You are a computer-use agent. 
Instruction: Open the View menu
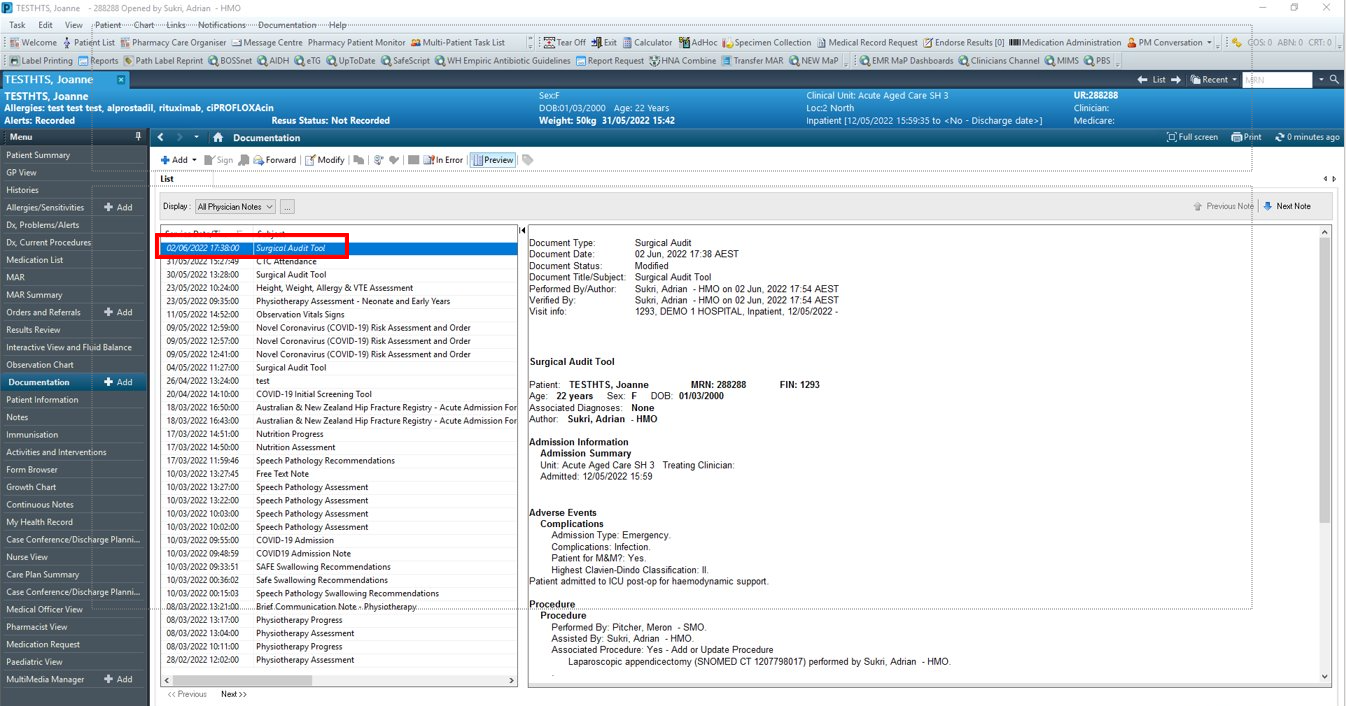click(x=74, y=25)
